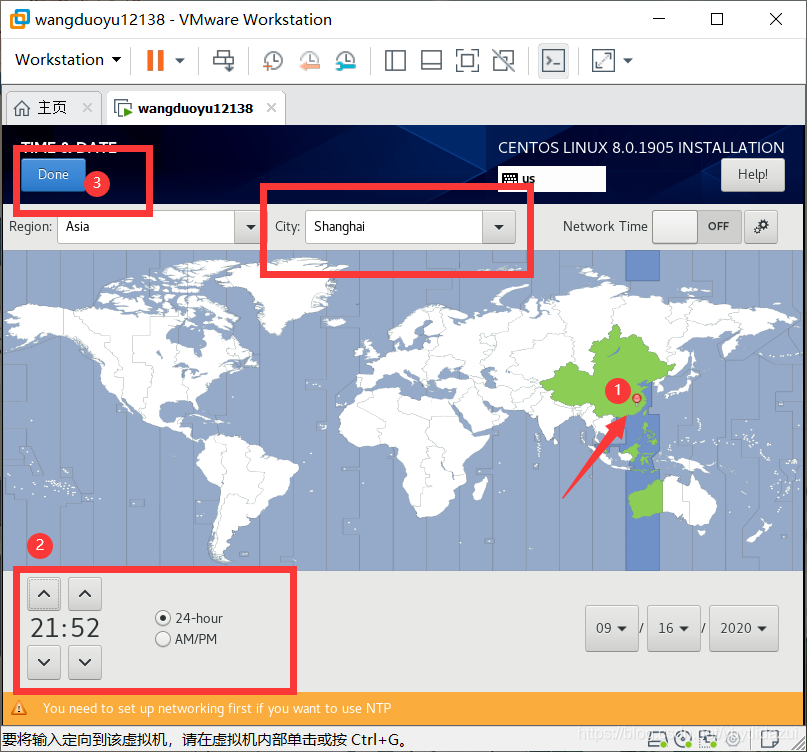Click the Done button
Image resolution: width=807 pixels, height=752 pixels.
point(53,174)
